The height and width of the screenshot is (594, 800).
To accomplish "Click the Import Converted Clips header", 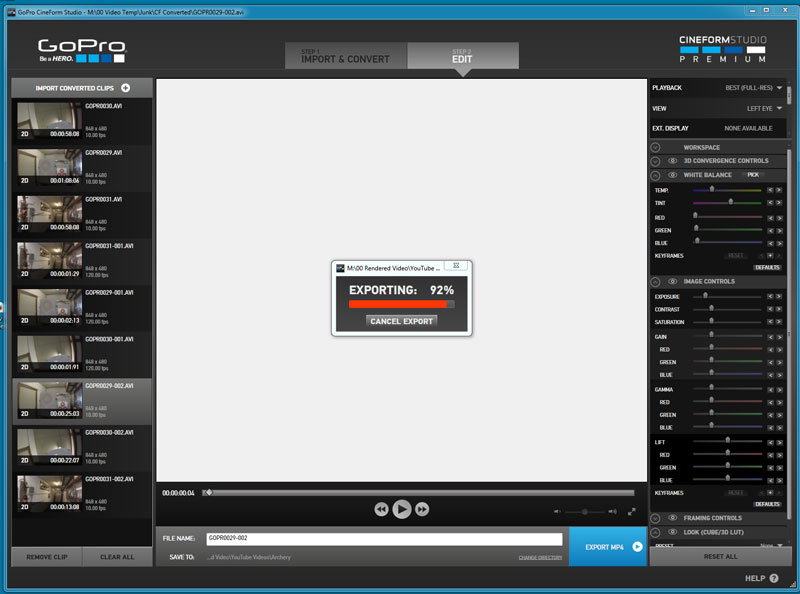I will (x=82, y=88).
